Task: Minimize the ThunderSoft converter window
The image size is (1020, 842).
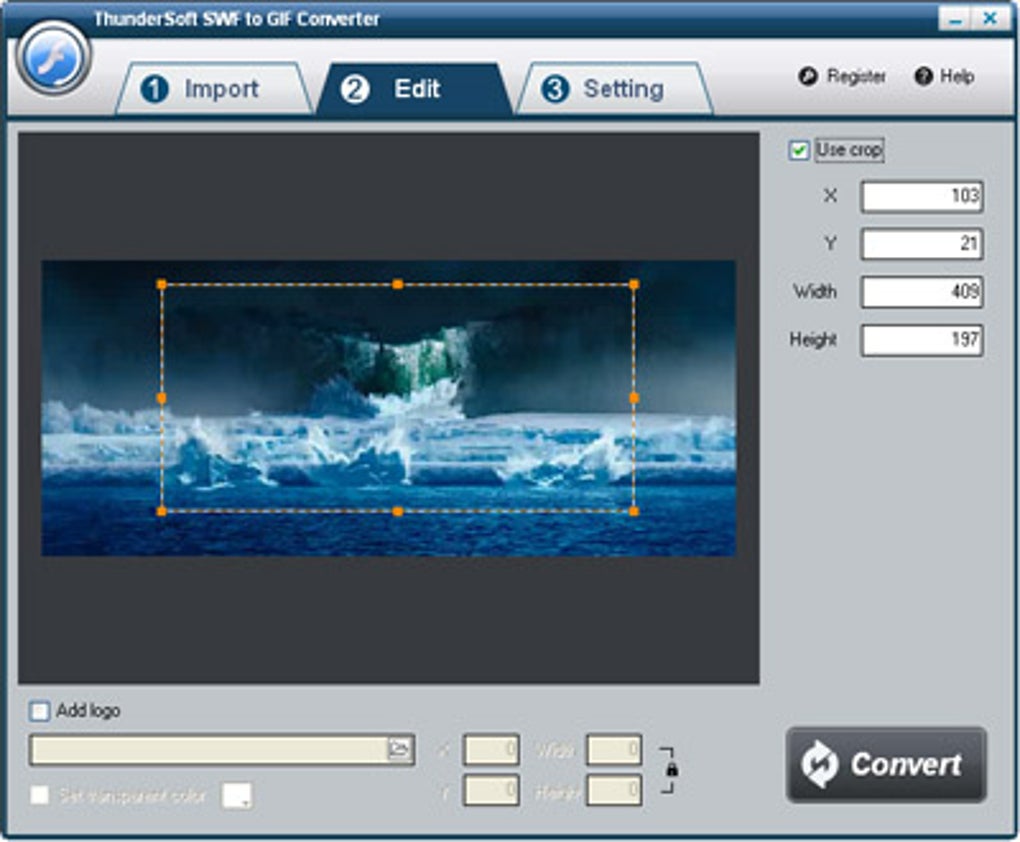Action: [955, 19]
